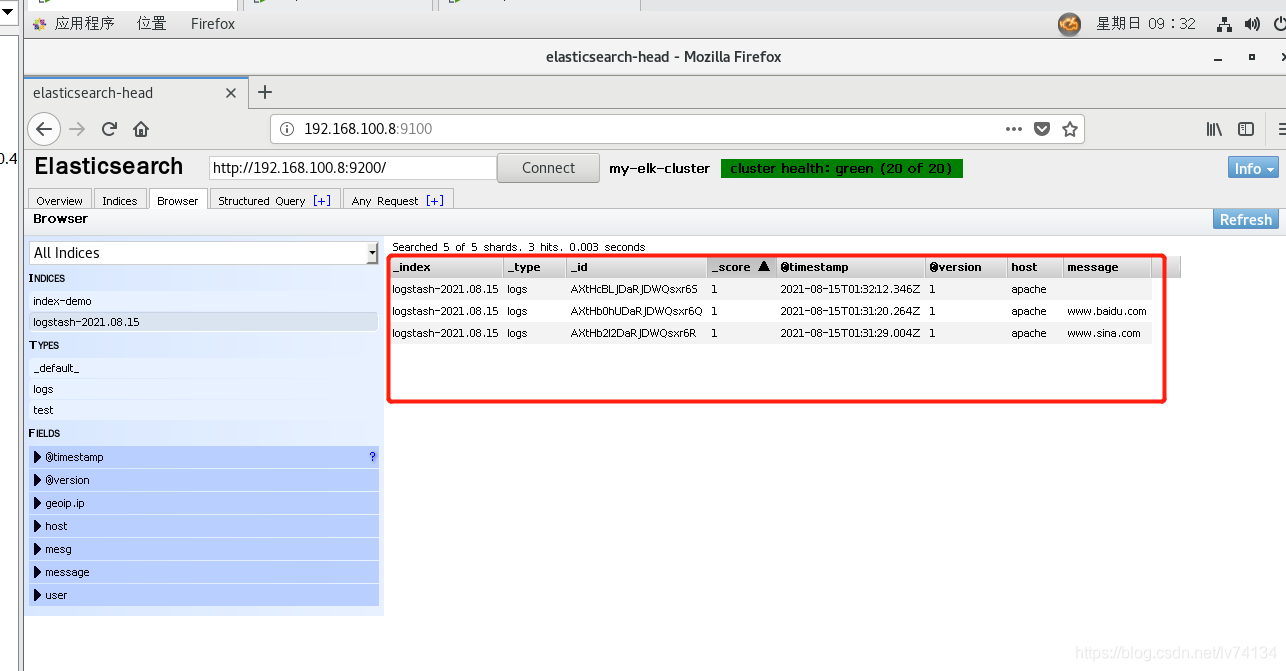Switch to the Overview tab

[x=60, y=200]
